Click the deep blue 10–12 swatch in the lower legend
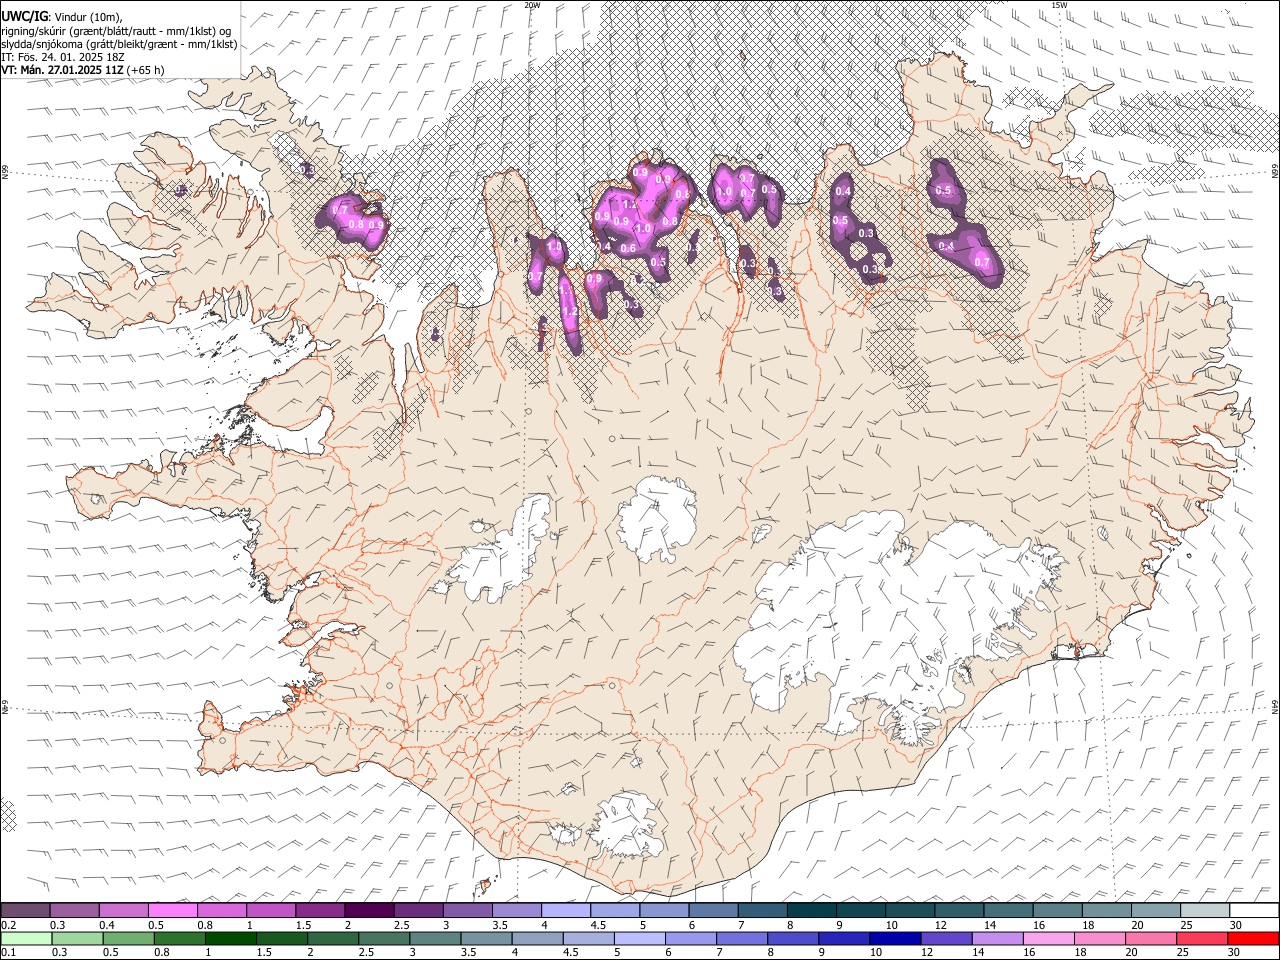The width and height of the screenshot is (1280, 960). coord(895,938)
